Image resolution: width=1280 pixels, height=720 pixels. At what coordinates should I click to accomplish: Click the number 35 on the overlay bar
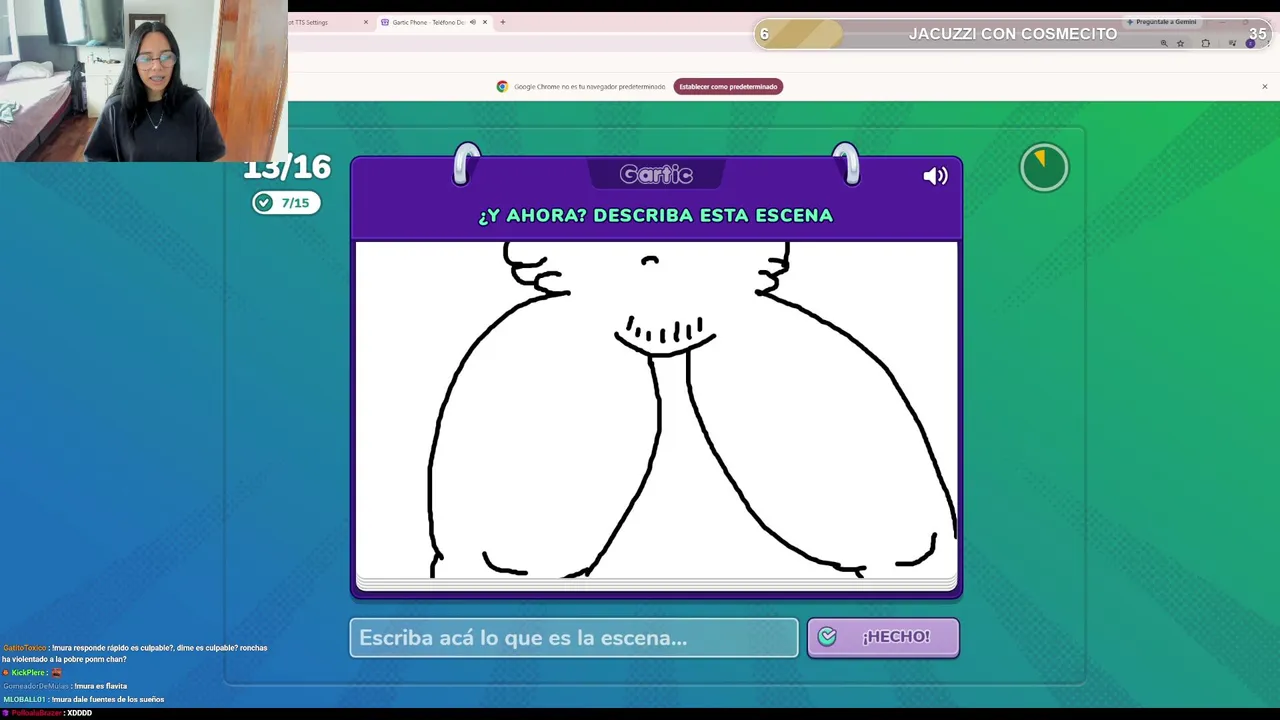click(1257, 34)
